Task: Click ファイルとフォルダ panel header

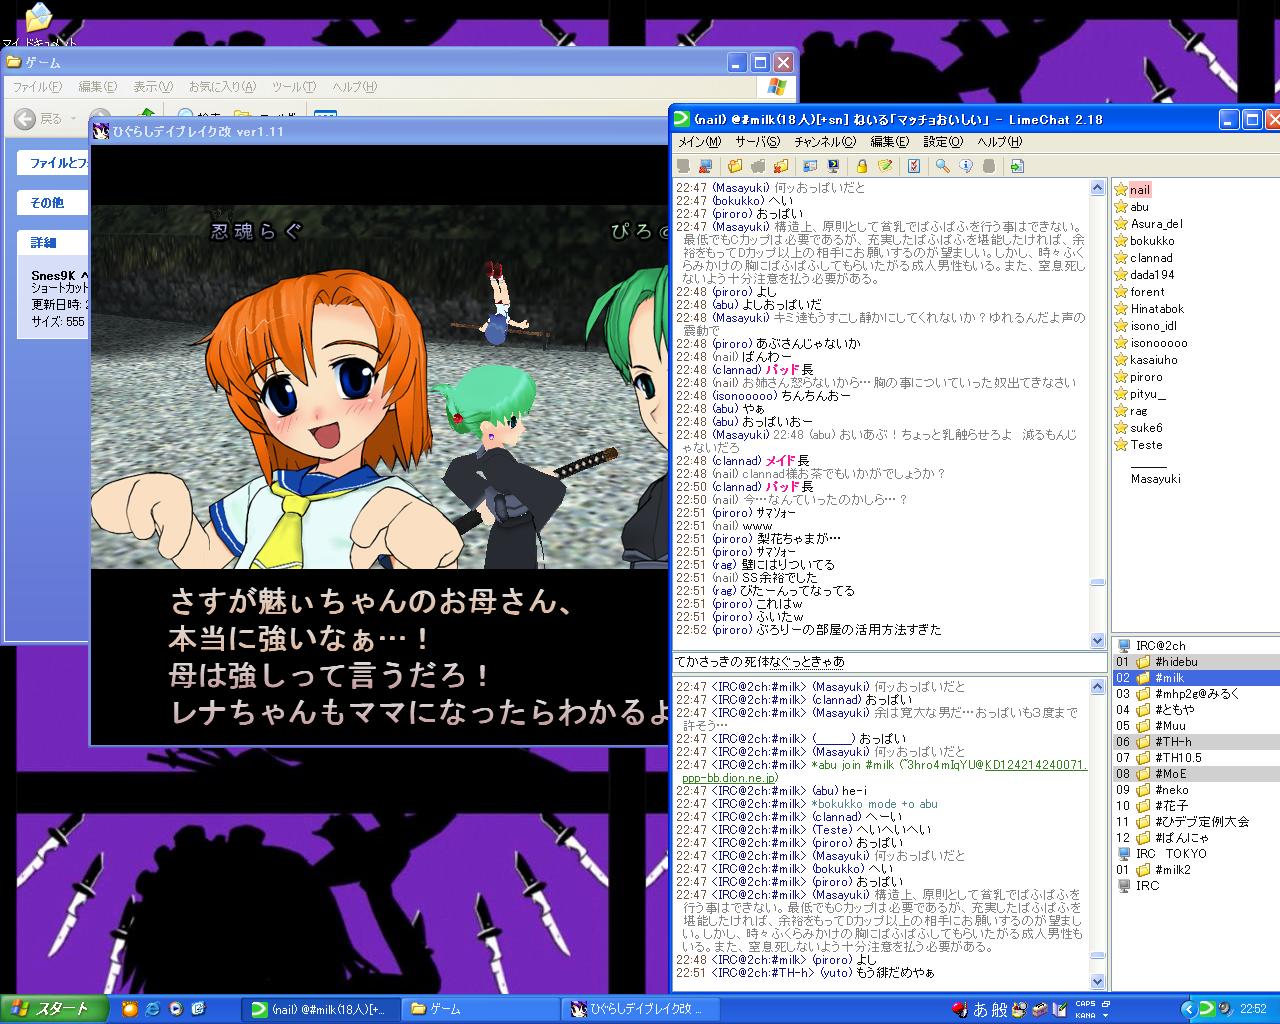Action: [52, 162]
